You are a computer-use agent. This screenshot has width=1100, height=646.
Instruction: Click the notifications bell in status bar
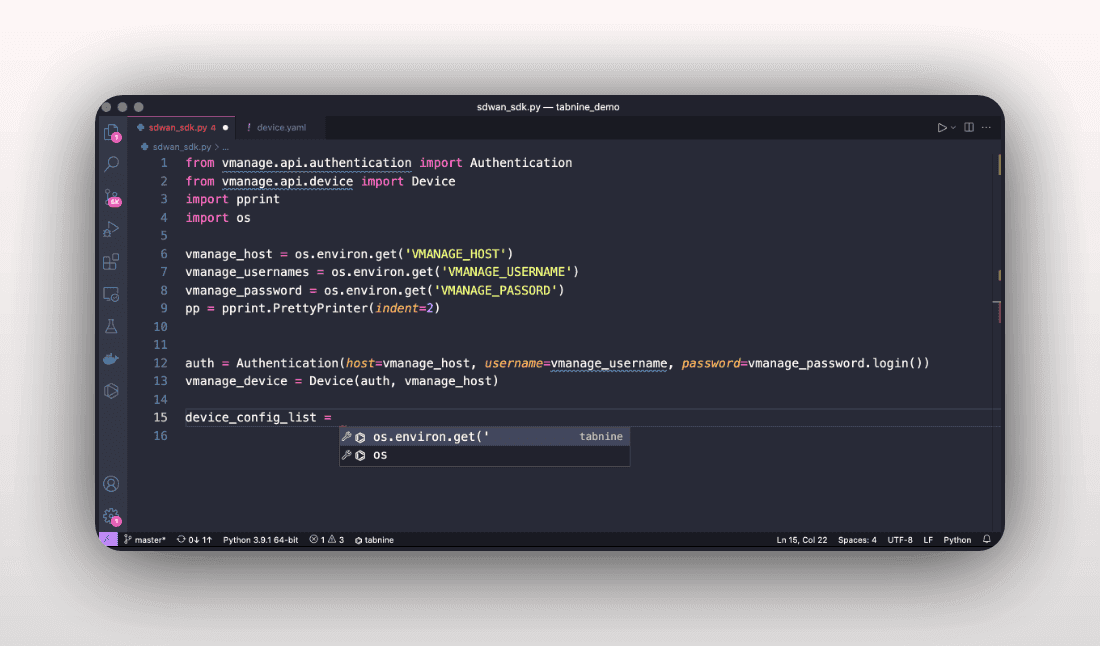(986, 540)
